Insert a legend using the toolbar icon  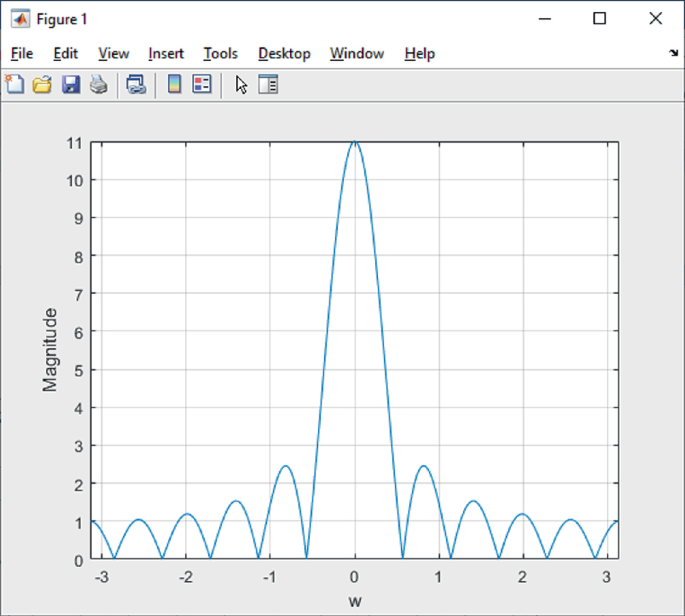(202, 85)
